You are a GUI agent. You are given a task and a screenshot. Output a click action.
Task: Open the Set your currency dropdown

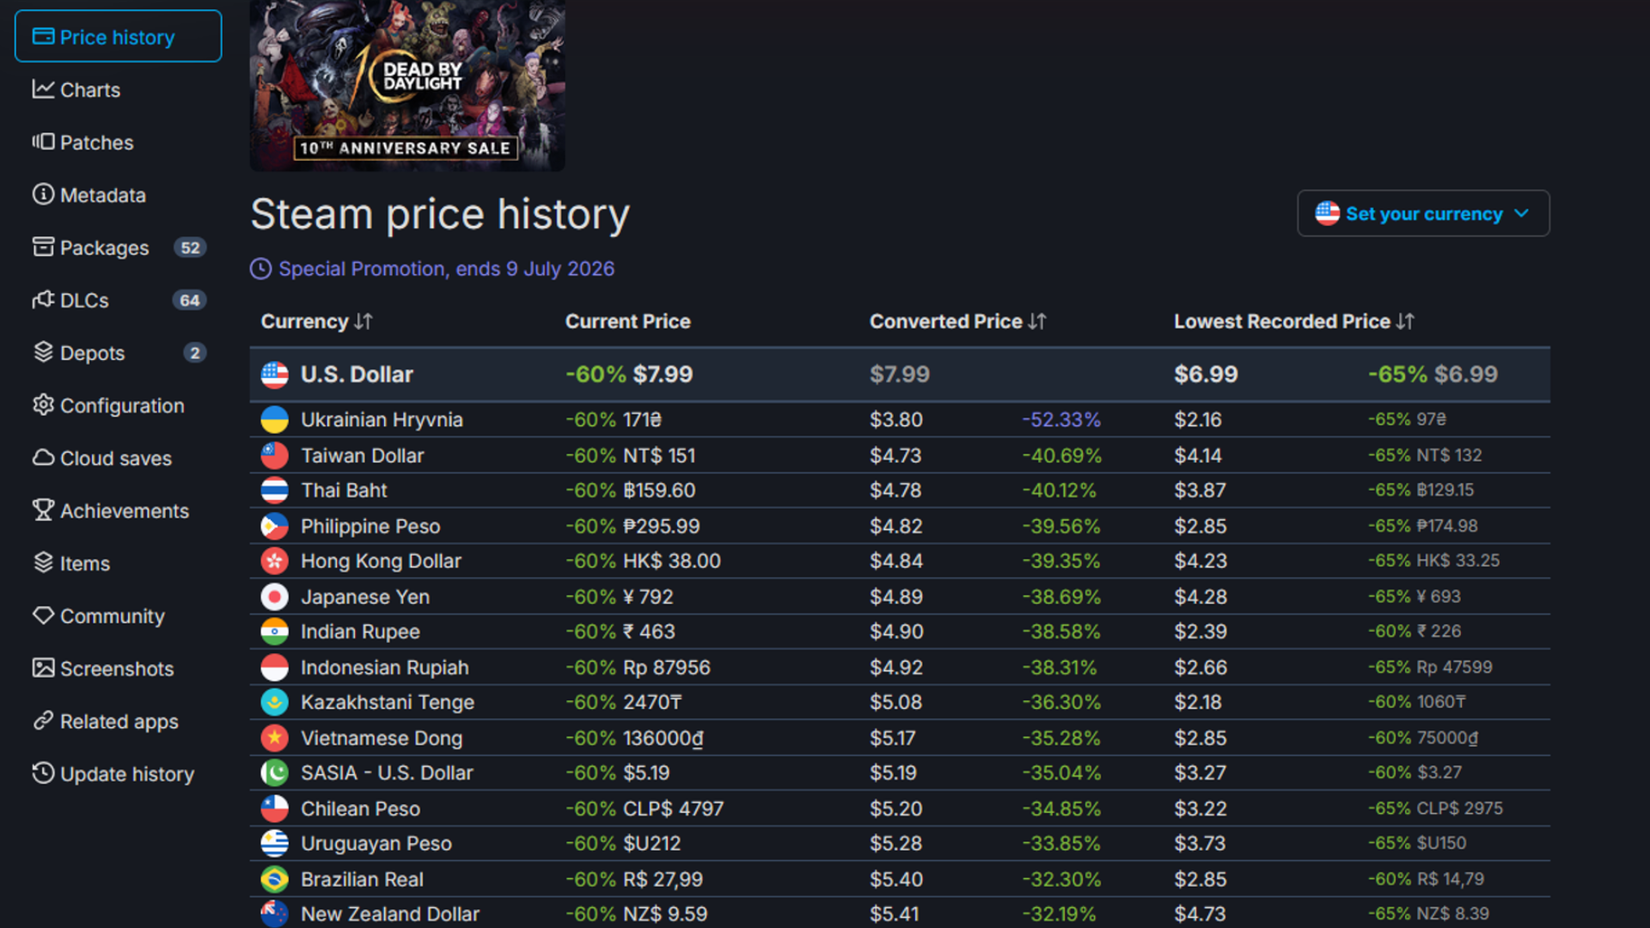point(1423,213)
